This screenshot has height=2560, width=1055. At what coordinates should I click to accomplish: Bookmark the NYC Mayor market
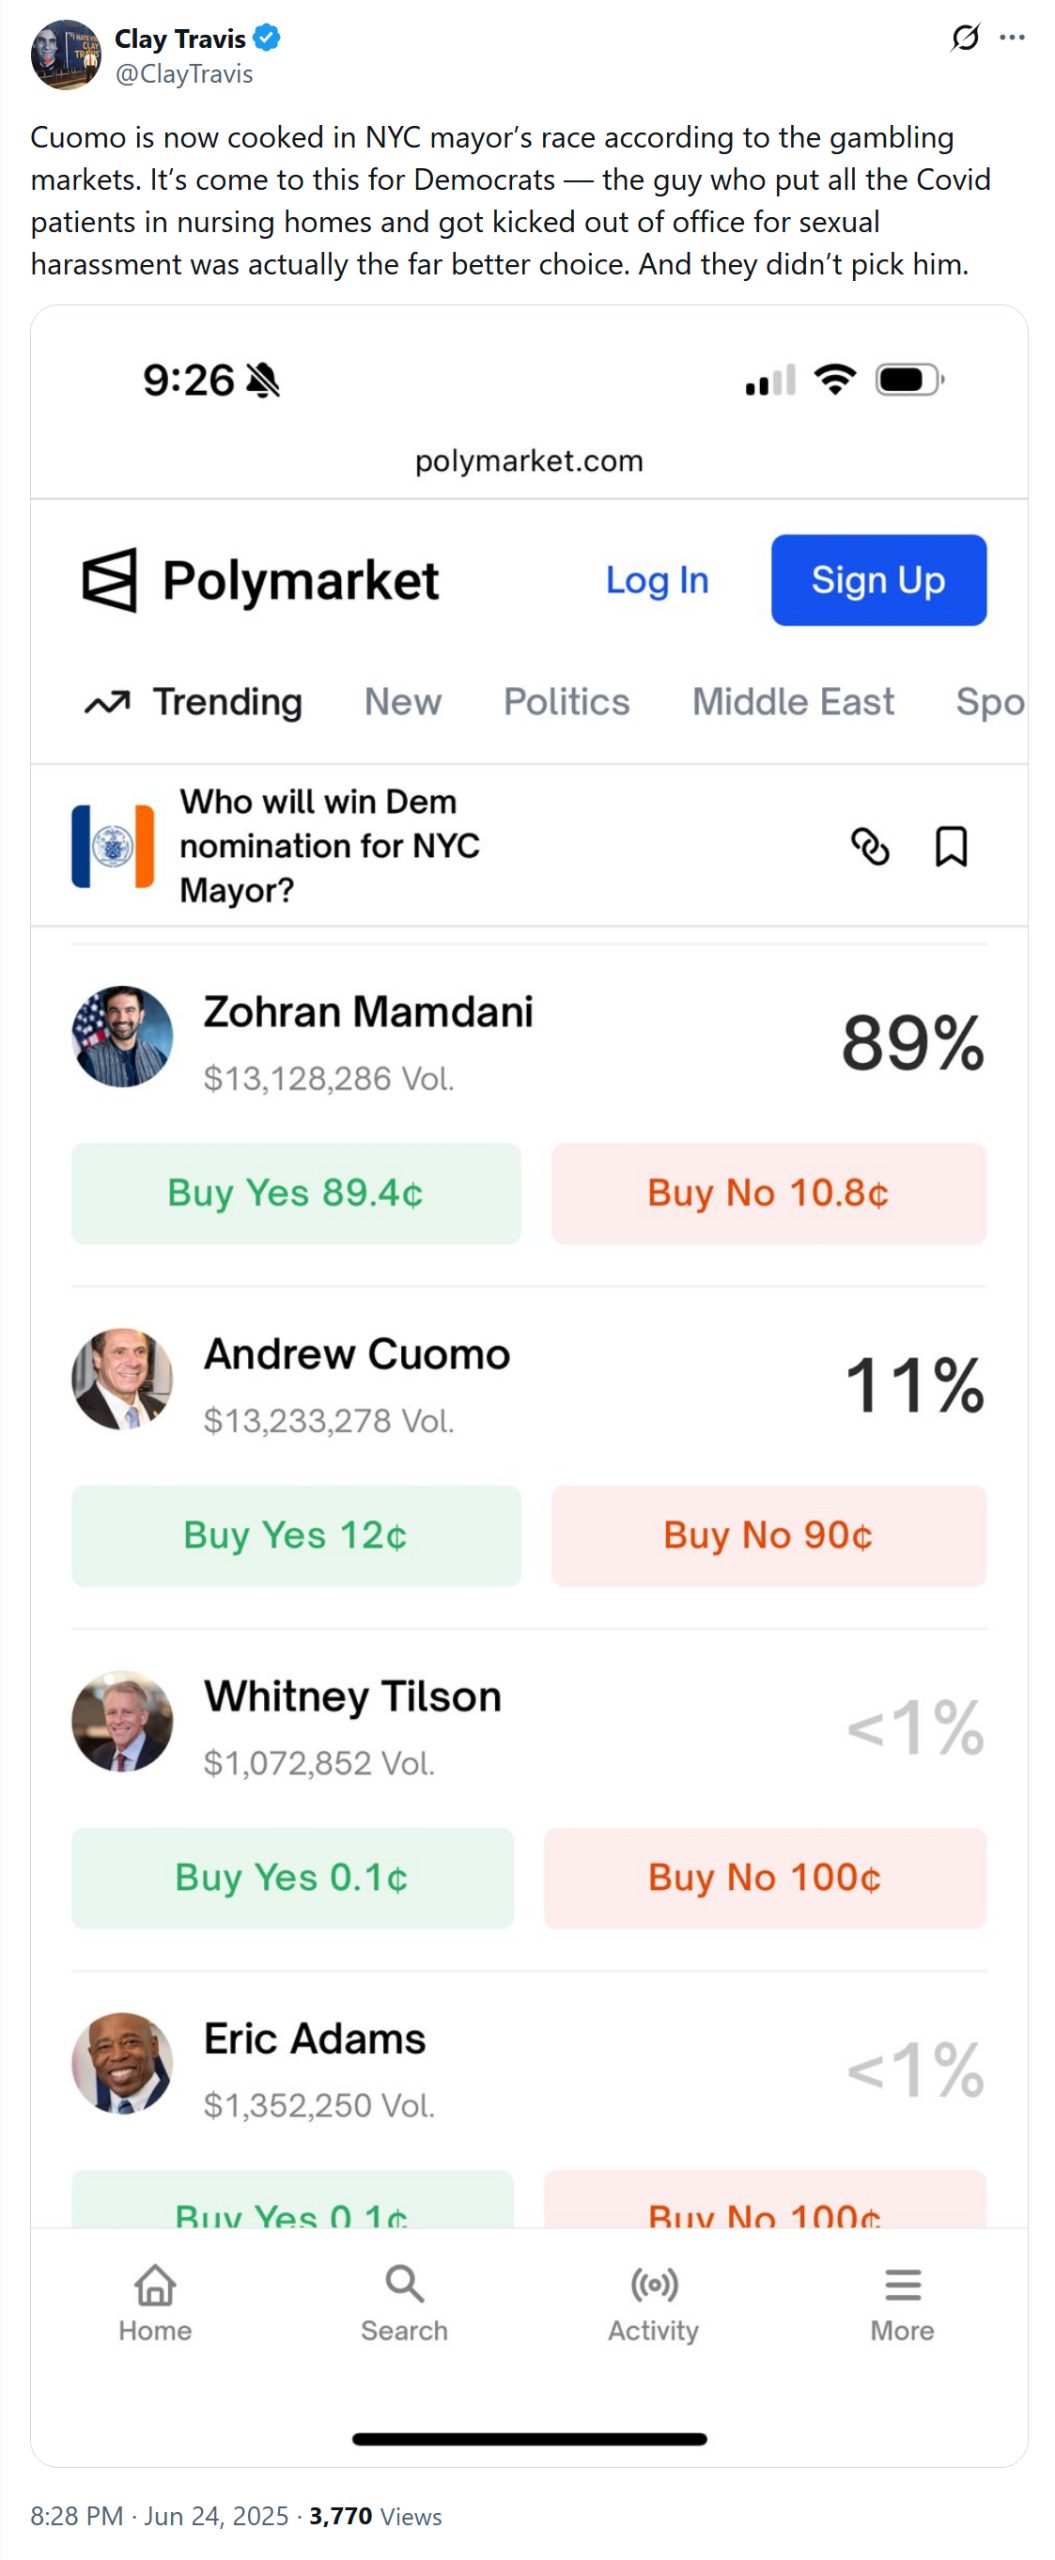(950, 845)
